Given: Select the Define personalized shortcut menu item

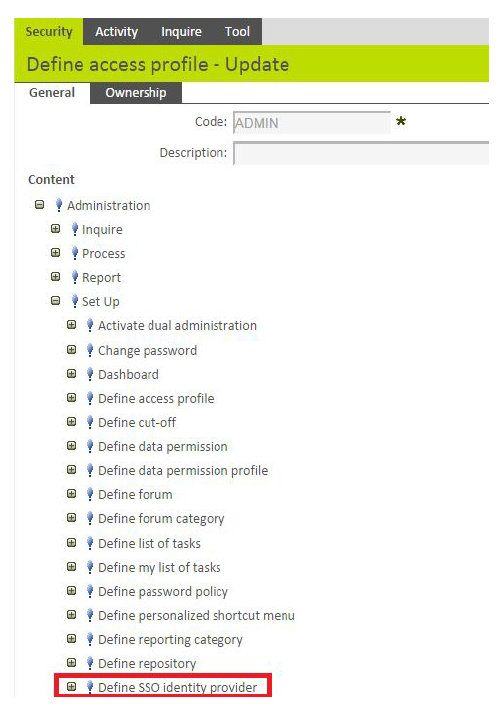Looking at the screenshot, I should click(196, 615).
